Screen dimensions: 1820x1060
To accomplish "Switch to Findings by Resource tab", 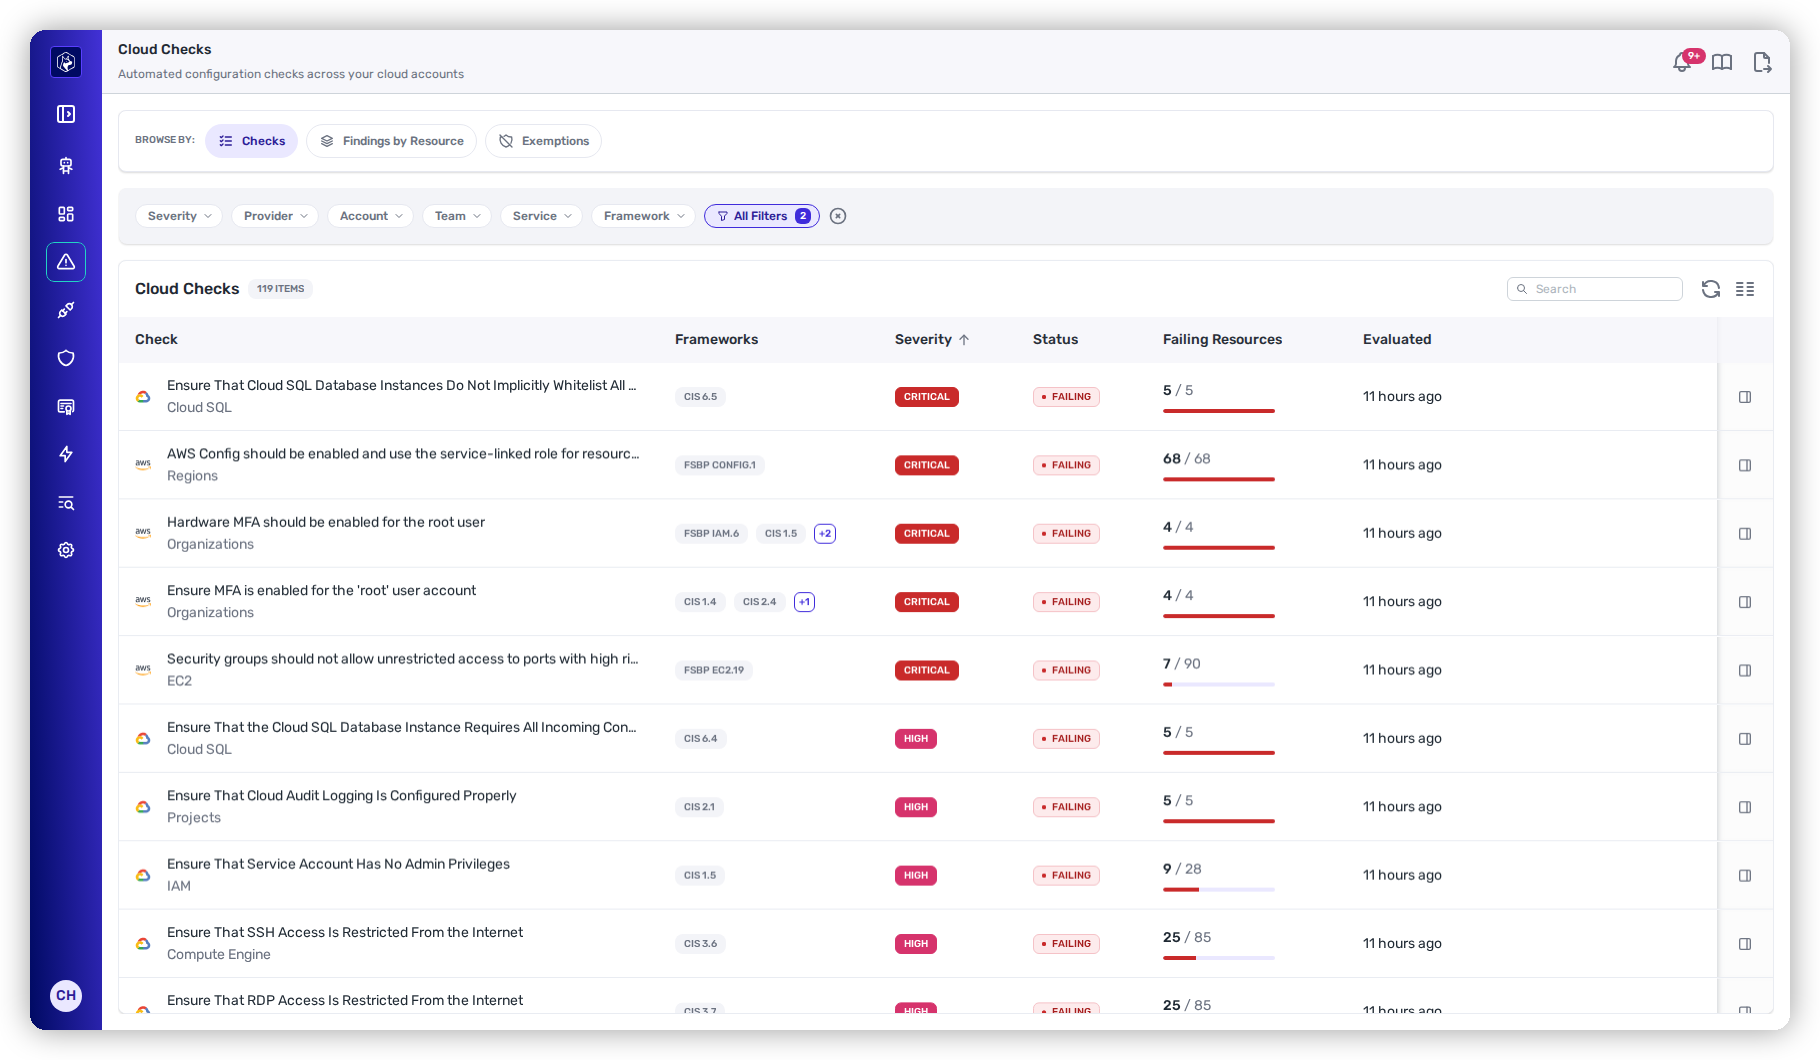I will [x=391, y=141].
